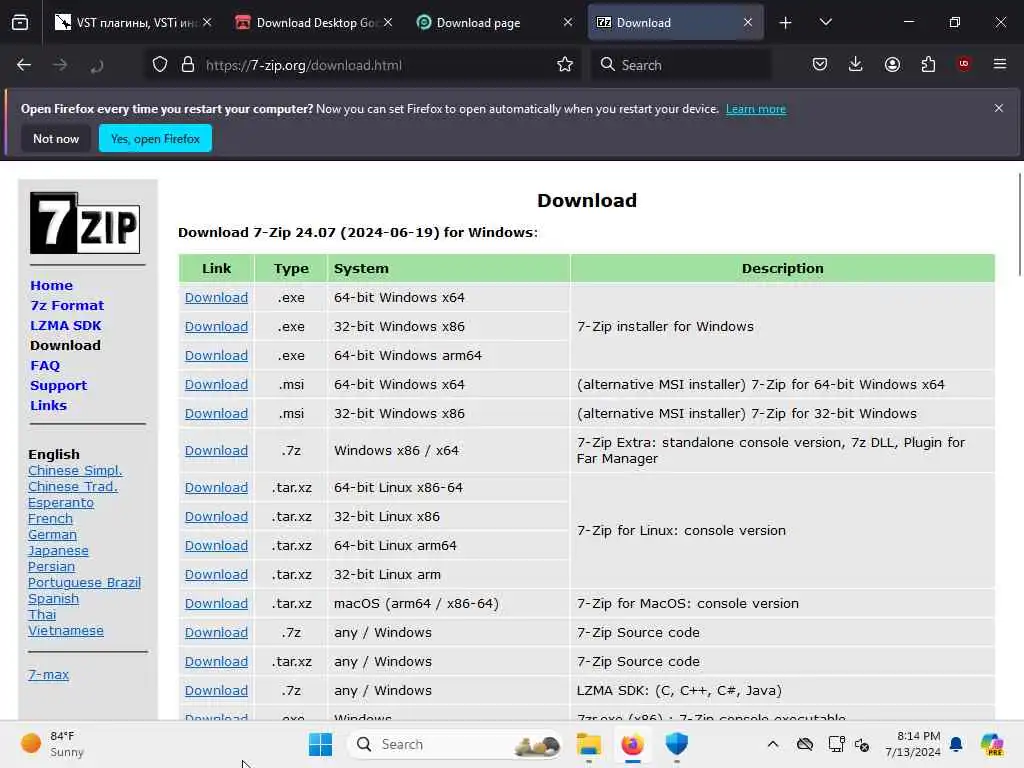Open LZMA SDK in the sidebar
This screenshot has height=768, width=1024.
click(65, 325)
